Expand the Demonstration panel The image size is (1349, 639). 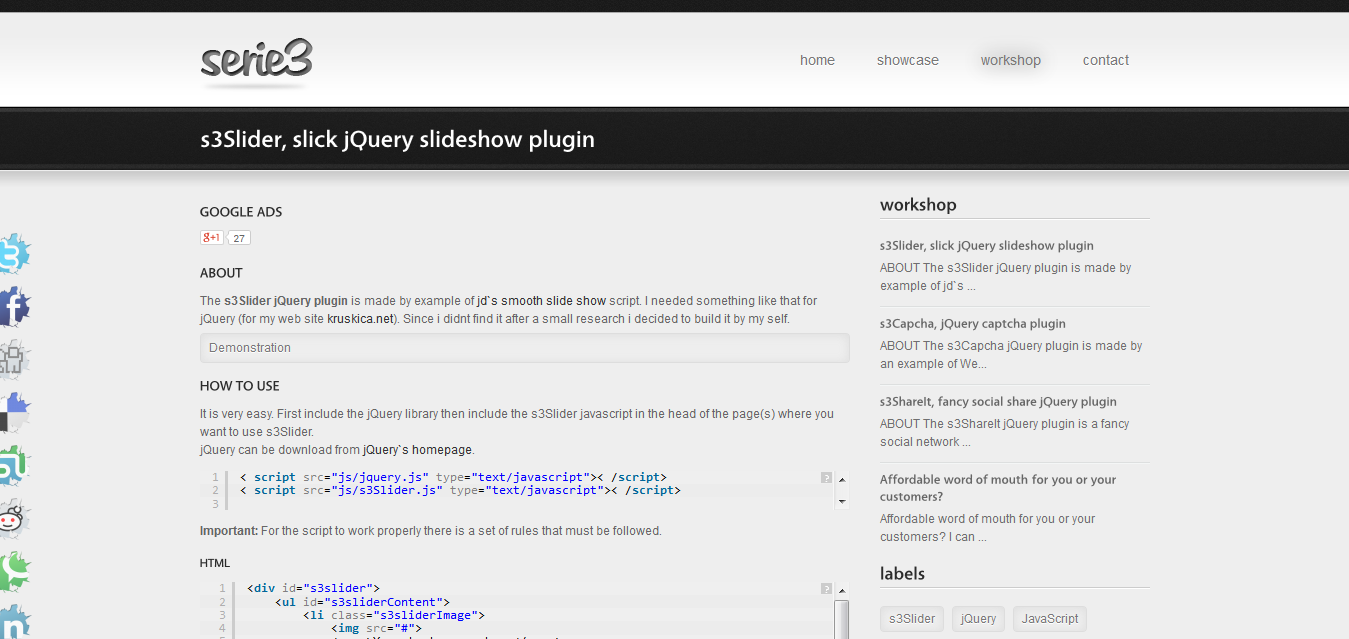pyautogui.click(x=525, y=348)
